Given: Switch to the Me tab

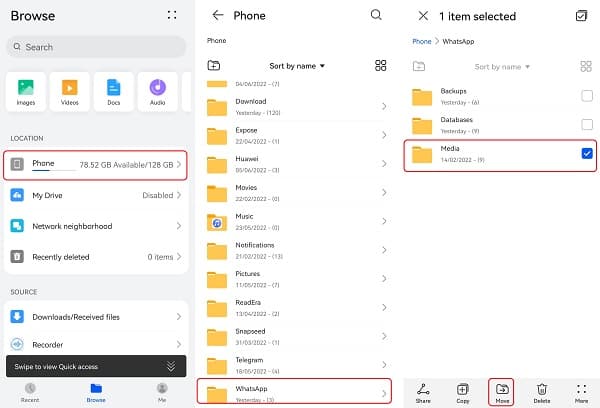Looking at the screenshot, I should [x=162, y=393].
